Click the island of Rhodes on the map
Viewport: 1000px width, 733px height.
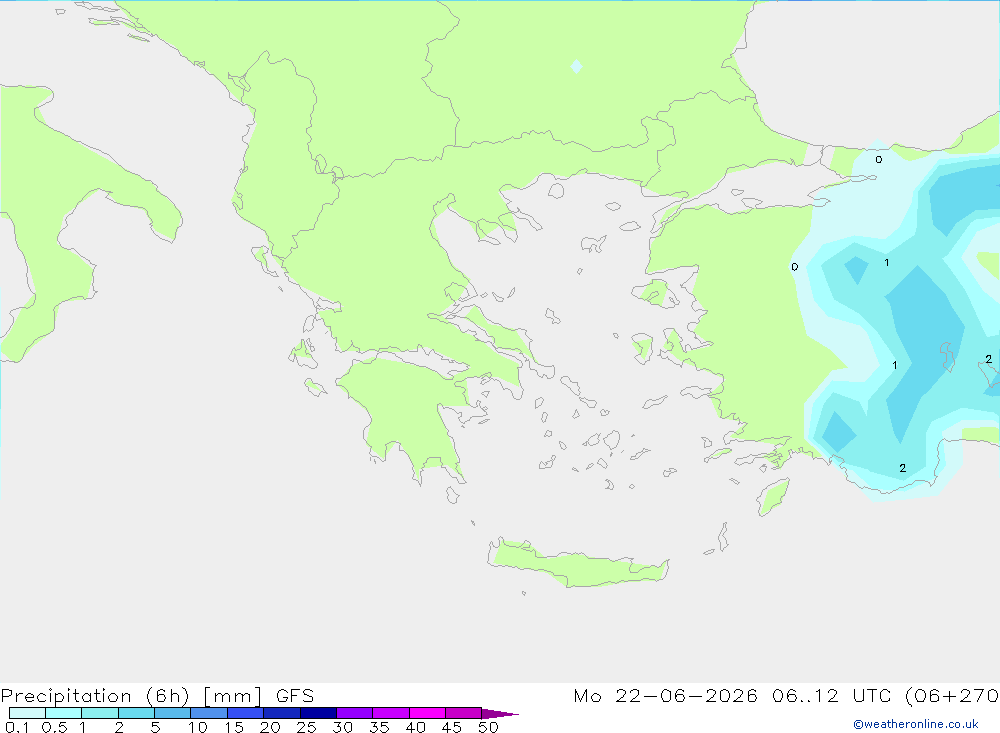coord(773,498)
